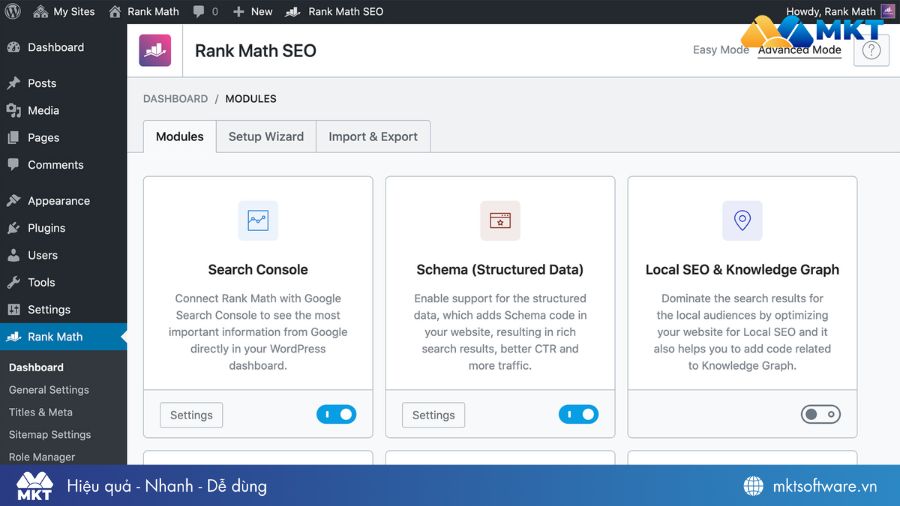Open the comments bubble icon
The image size is (900, 506).
199,11
